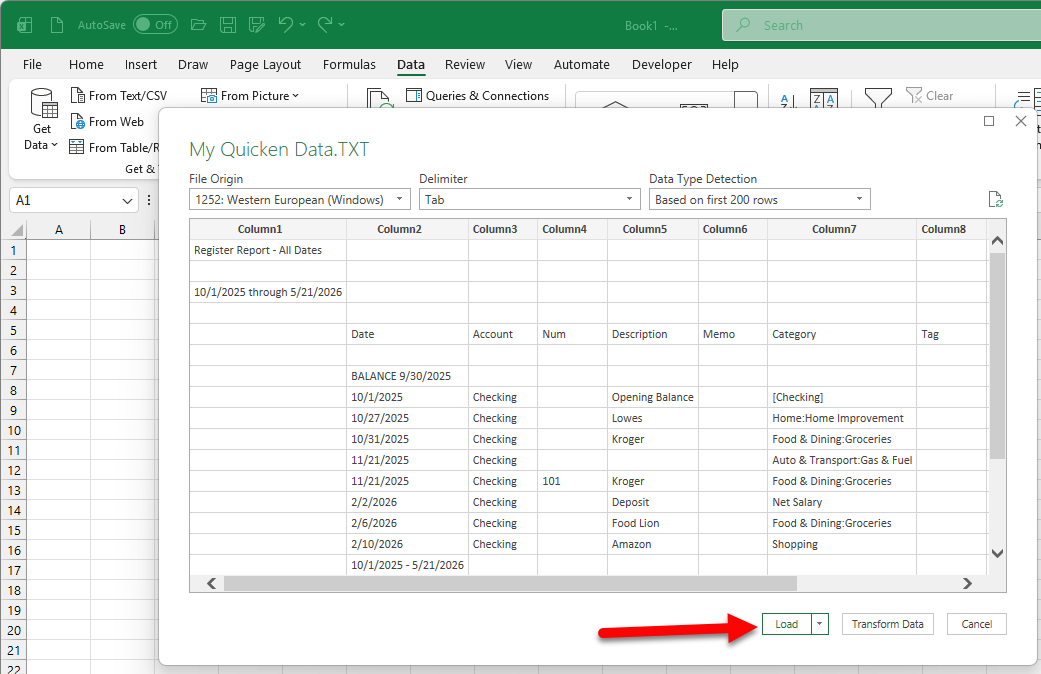The width and height of the screenshot is (1041, 674).
Task: Click the Sort Z to A dialog icon
Action: tap(824, 98)
